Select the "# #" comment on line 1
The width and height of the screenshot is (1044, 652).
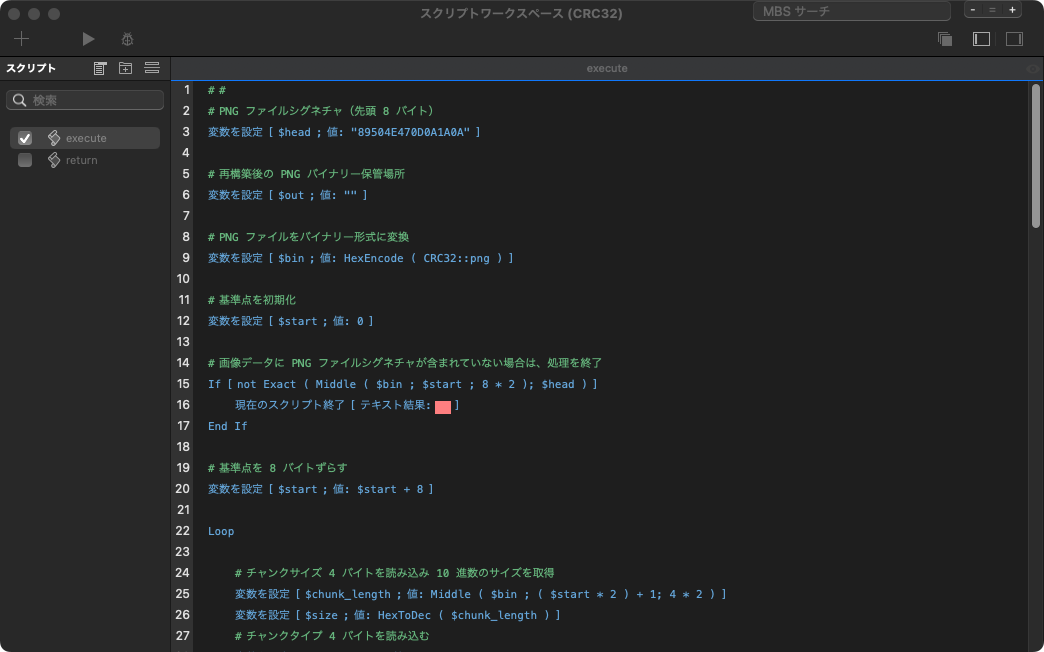coord(216,90)
